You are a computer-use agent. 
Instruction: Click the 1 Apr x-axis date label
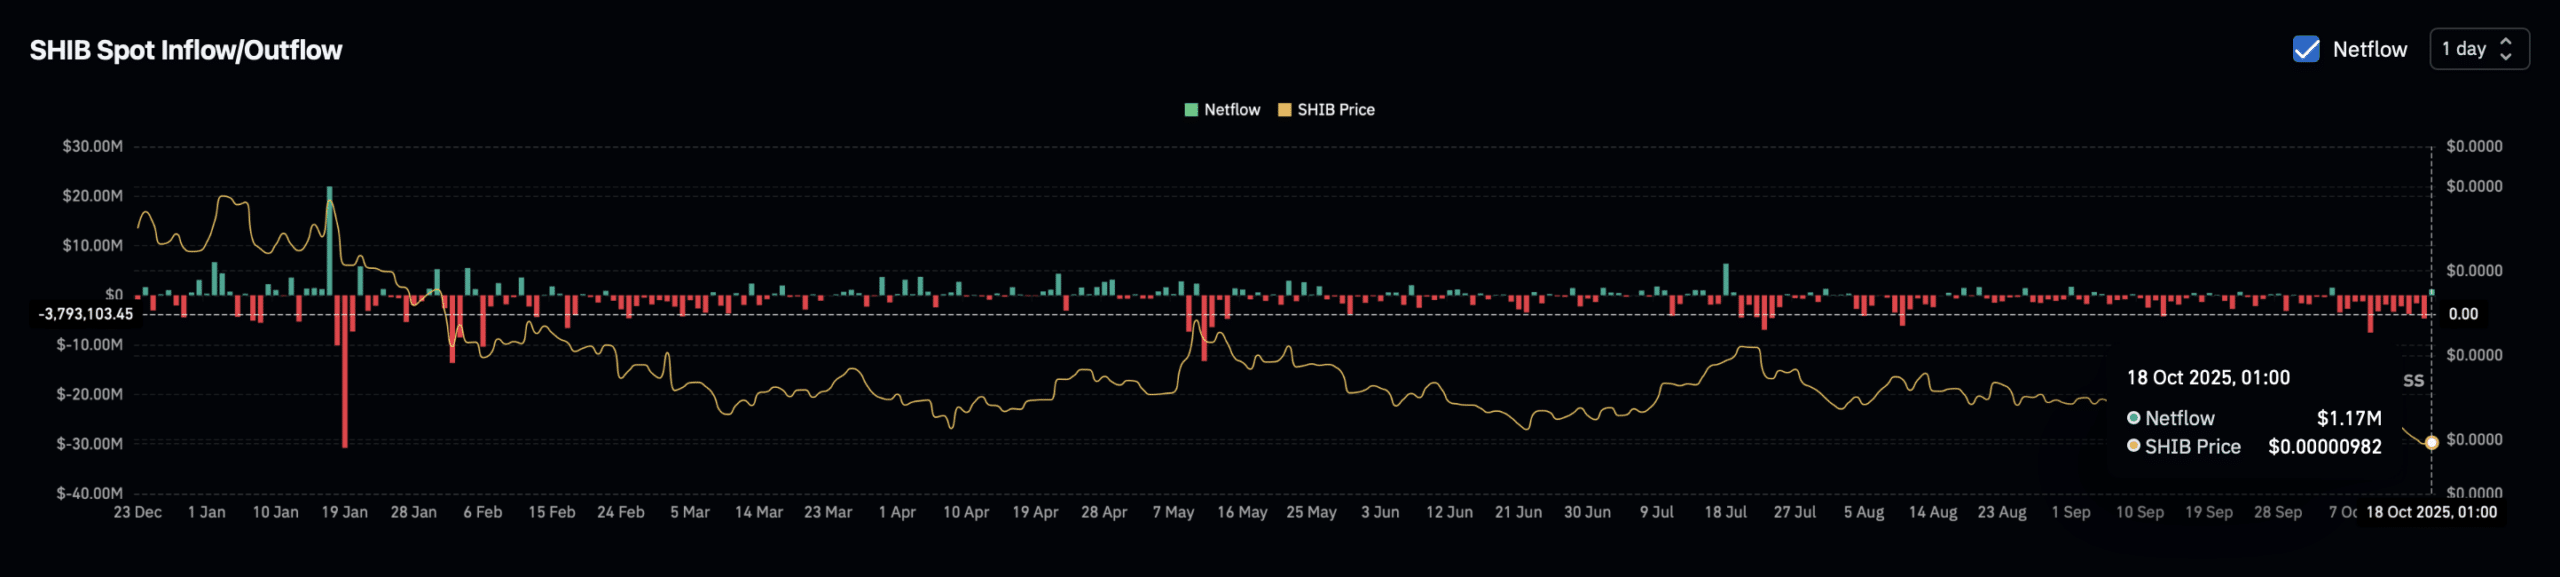897,512
